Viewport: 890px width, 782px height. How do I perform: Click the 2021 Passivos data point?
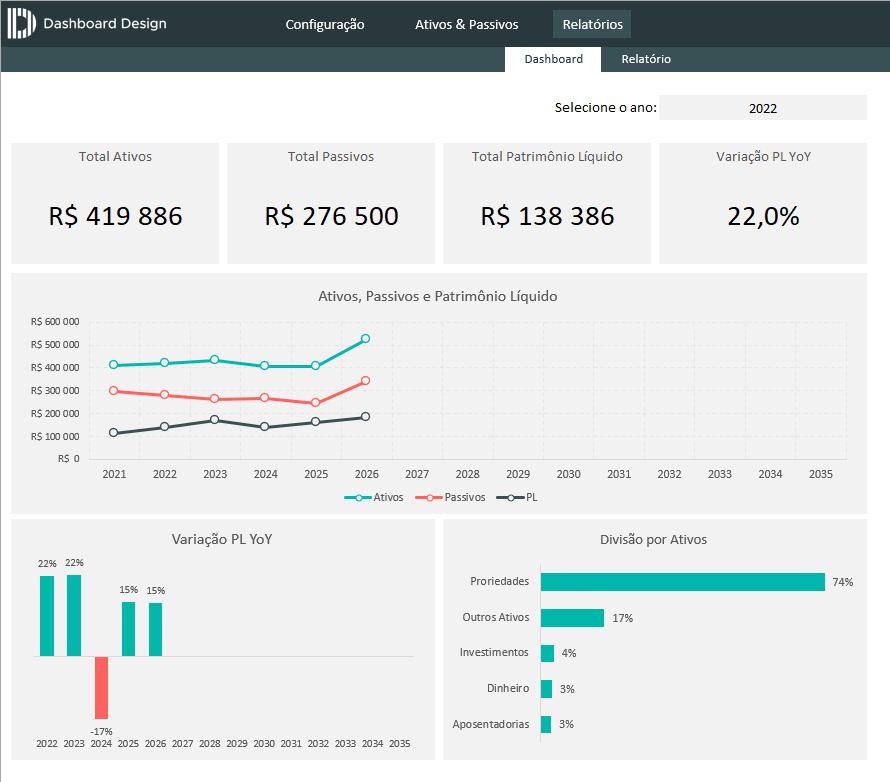coord(114,391)
